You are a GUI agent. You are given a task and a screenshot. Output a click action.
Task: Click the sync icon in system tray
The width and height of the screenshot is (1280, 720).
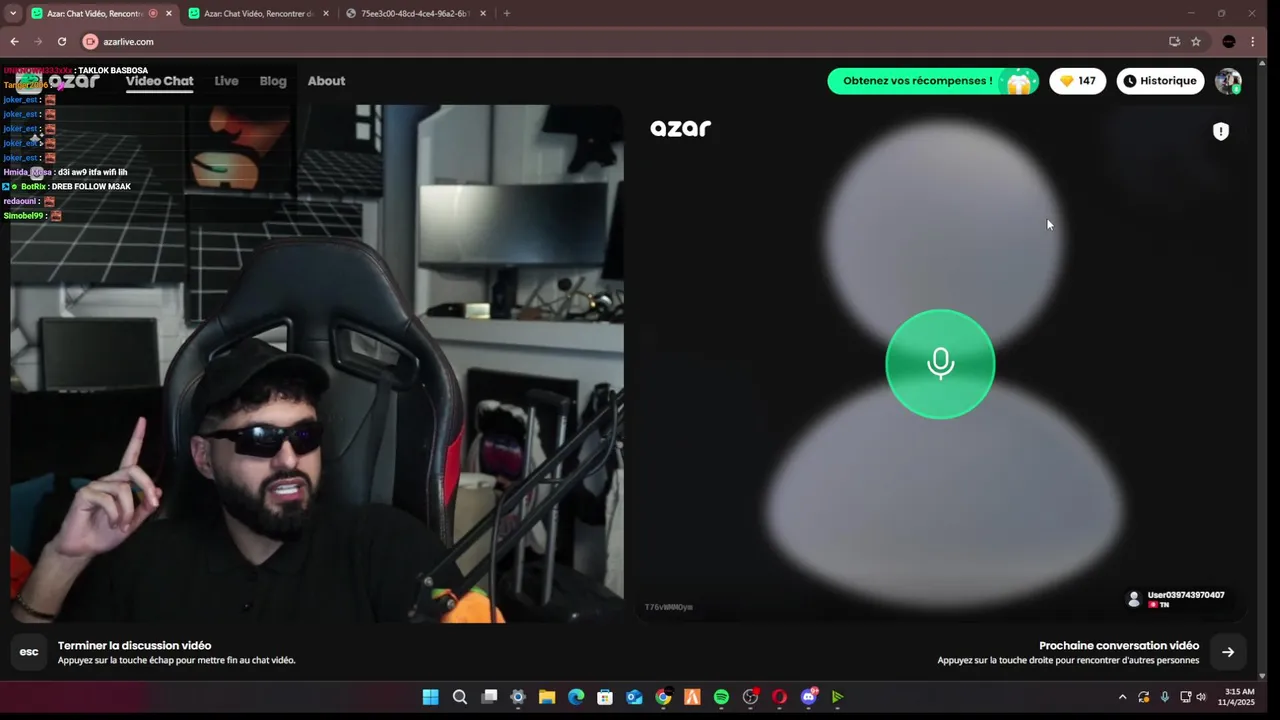1143,697
